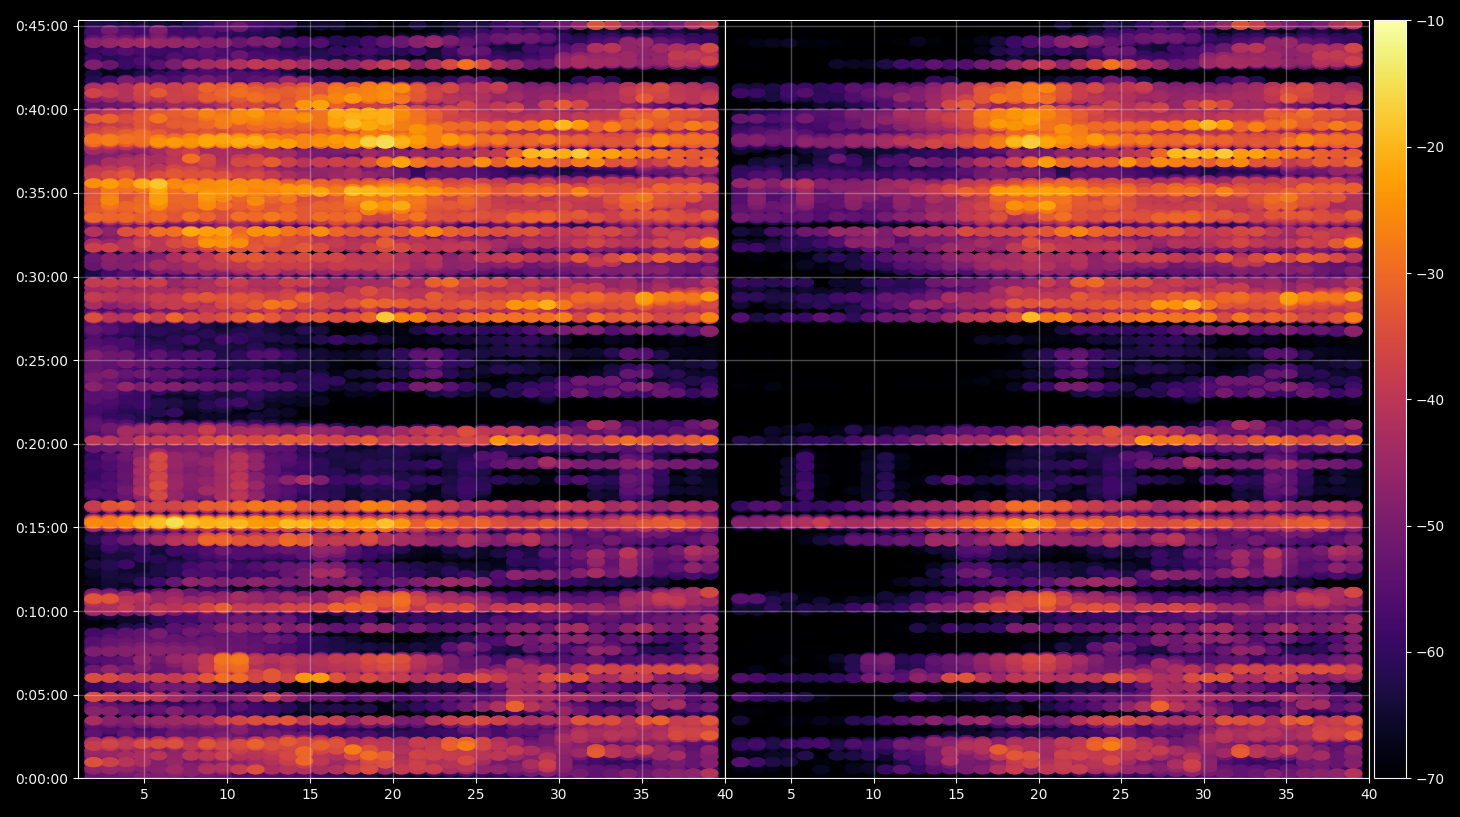The image size is (1460, 817).
Task: Select the 0:00:00 time axis label
Action: [x=42, y=779]
